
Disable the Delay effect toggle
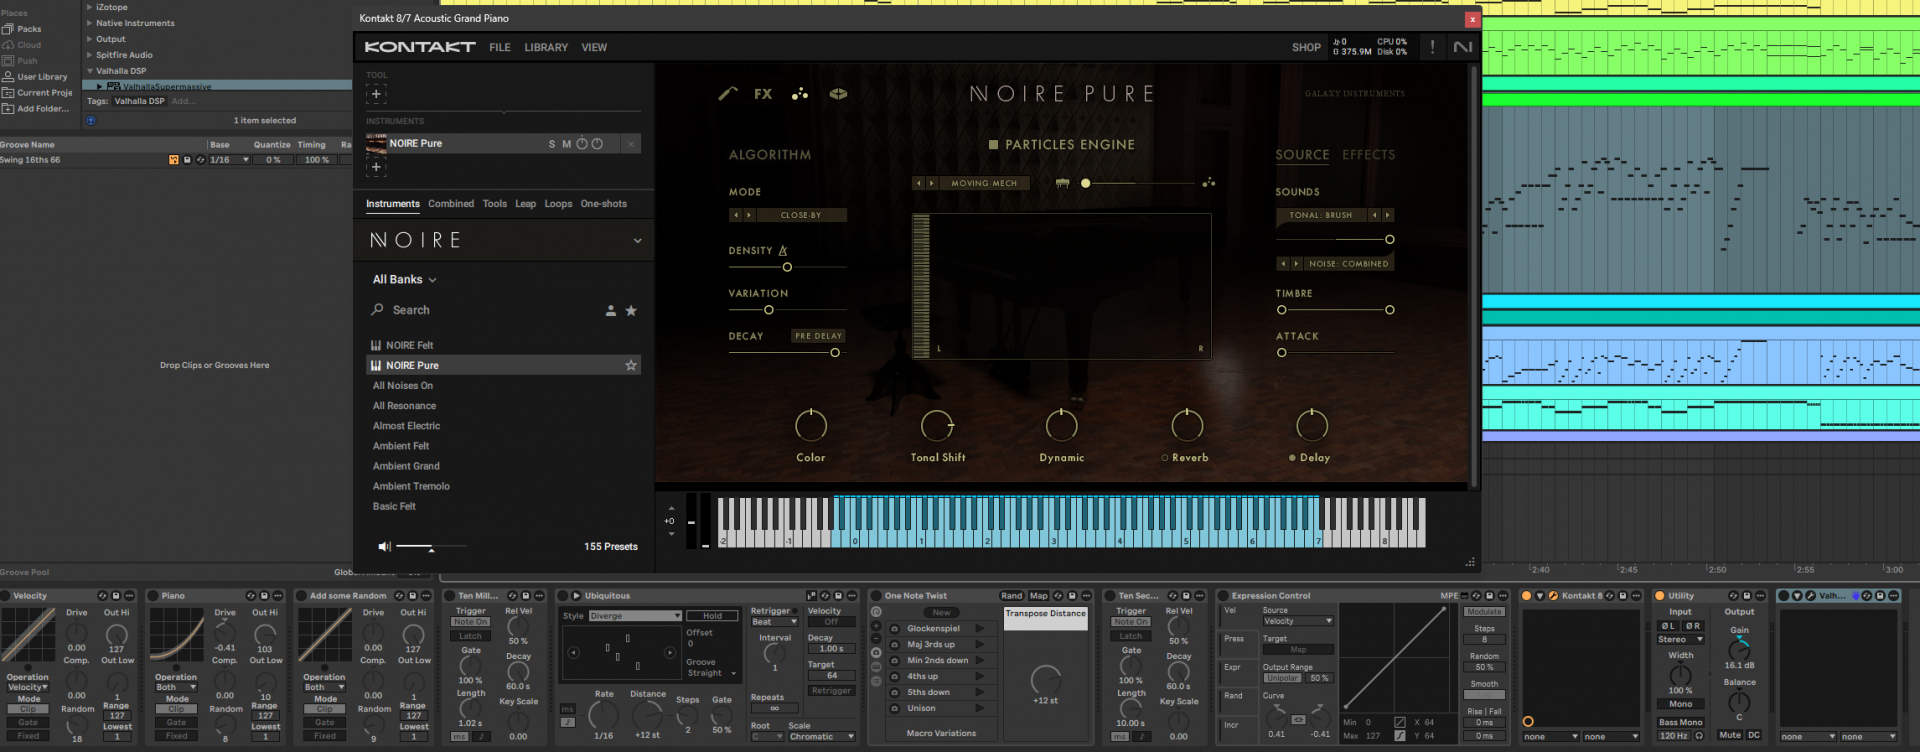[1292, 458]
